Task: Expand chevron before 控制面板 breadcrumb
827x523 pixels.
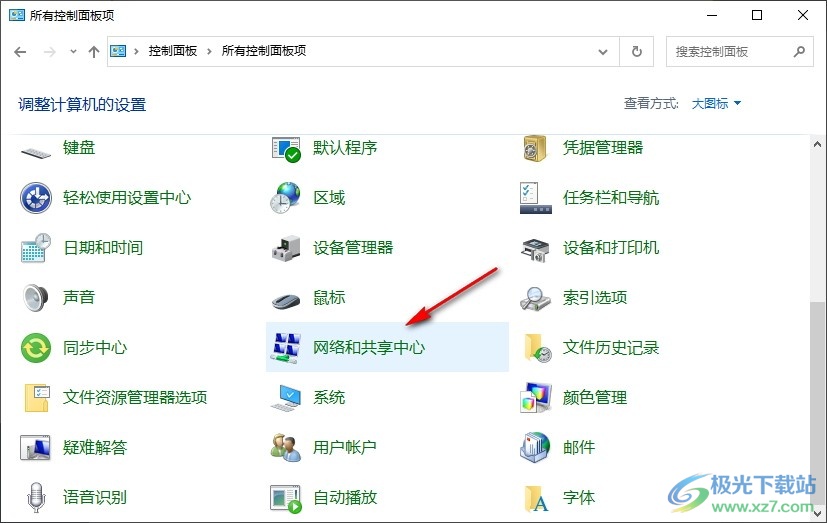Action: tap(136, 51)
